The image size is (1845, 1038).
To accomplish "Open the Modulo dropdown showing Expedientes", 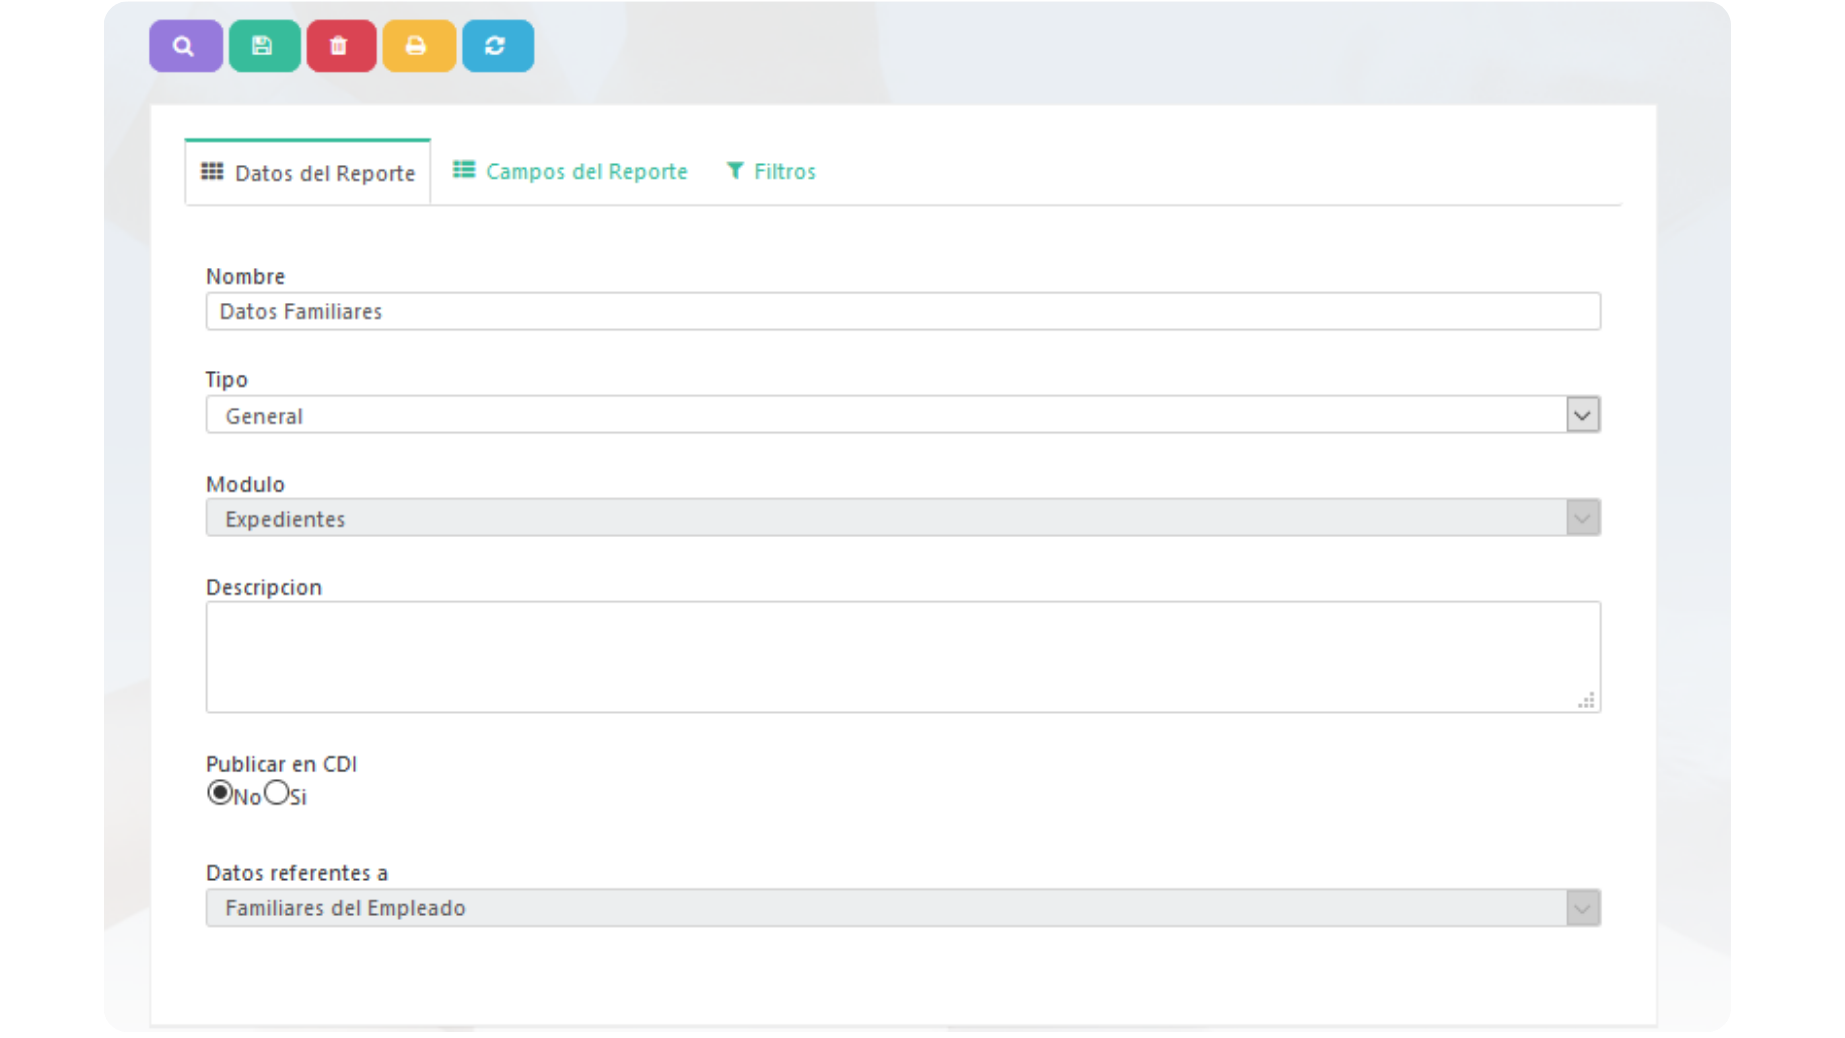I will [903, 518].
